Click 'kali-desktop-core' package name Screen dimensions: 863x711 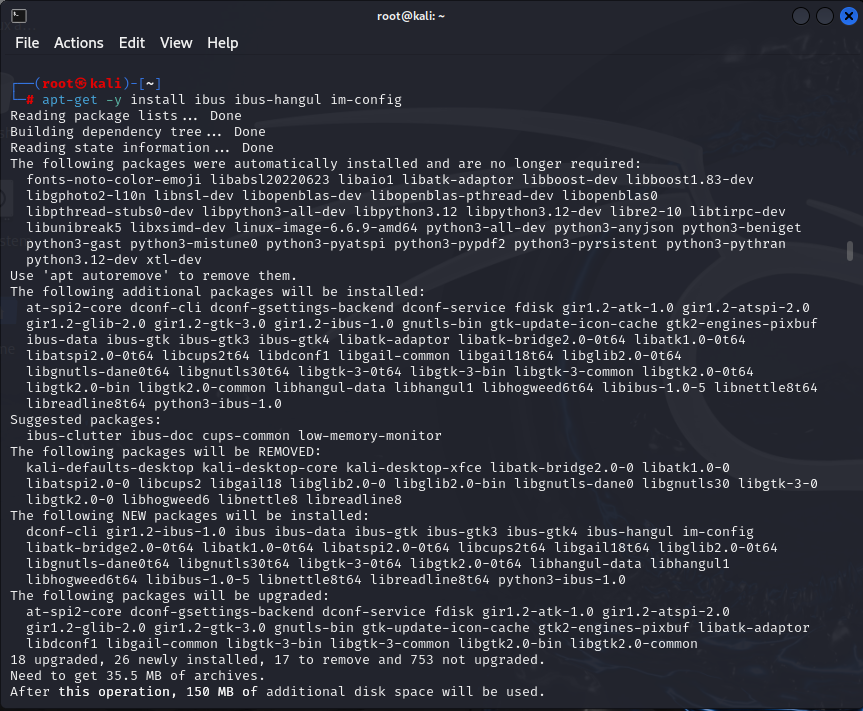tap(270, 467)
